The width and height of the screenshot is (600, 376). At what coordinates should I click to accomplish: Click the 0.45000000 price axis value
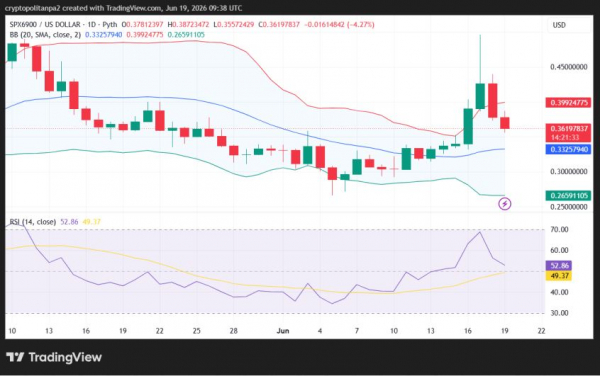[x=569, y=67]
